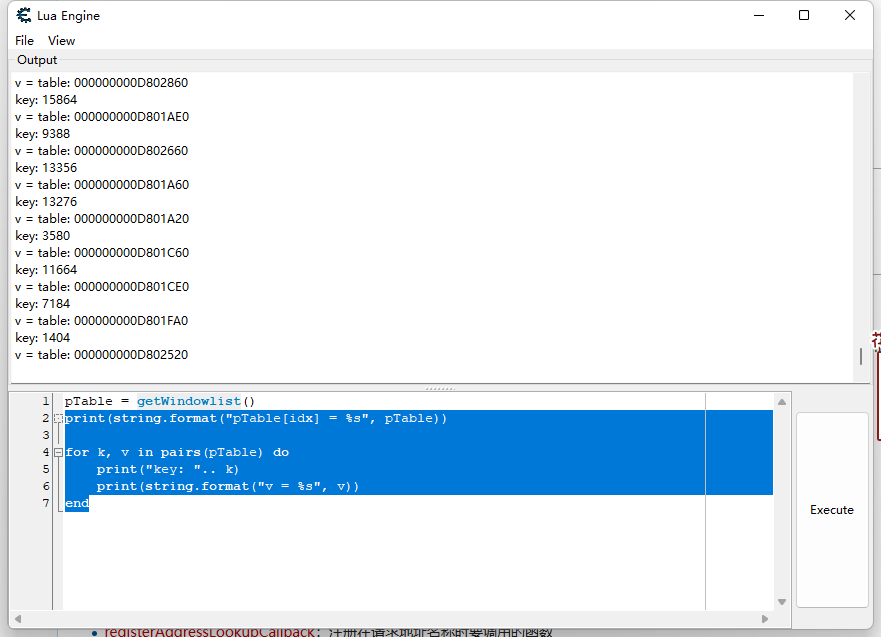Click the output pane scrollbar thumb
Screen dimensions: 881x637
[861, 356]
